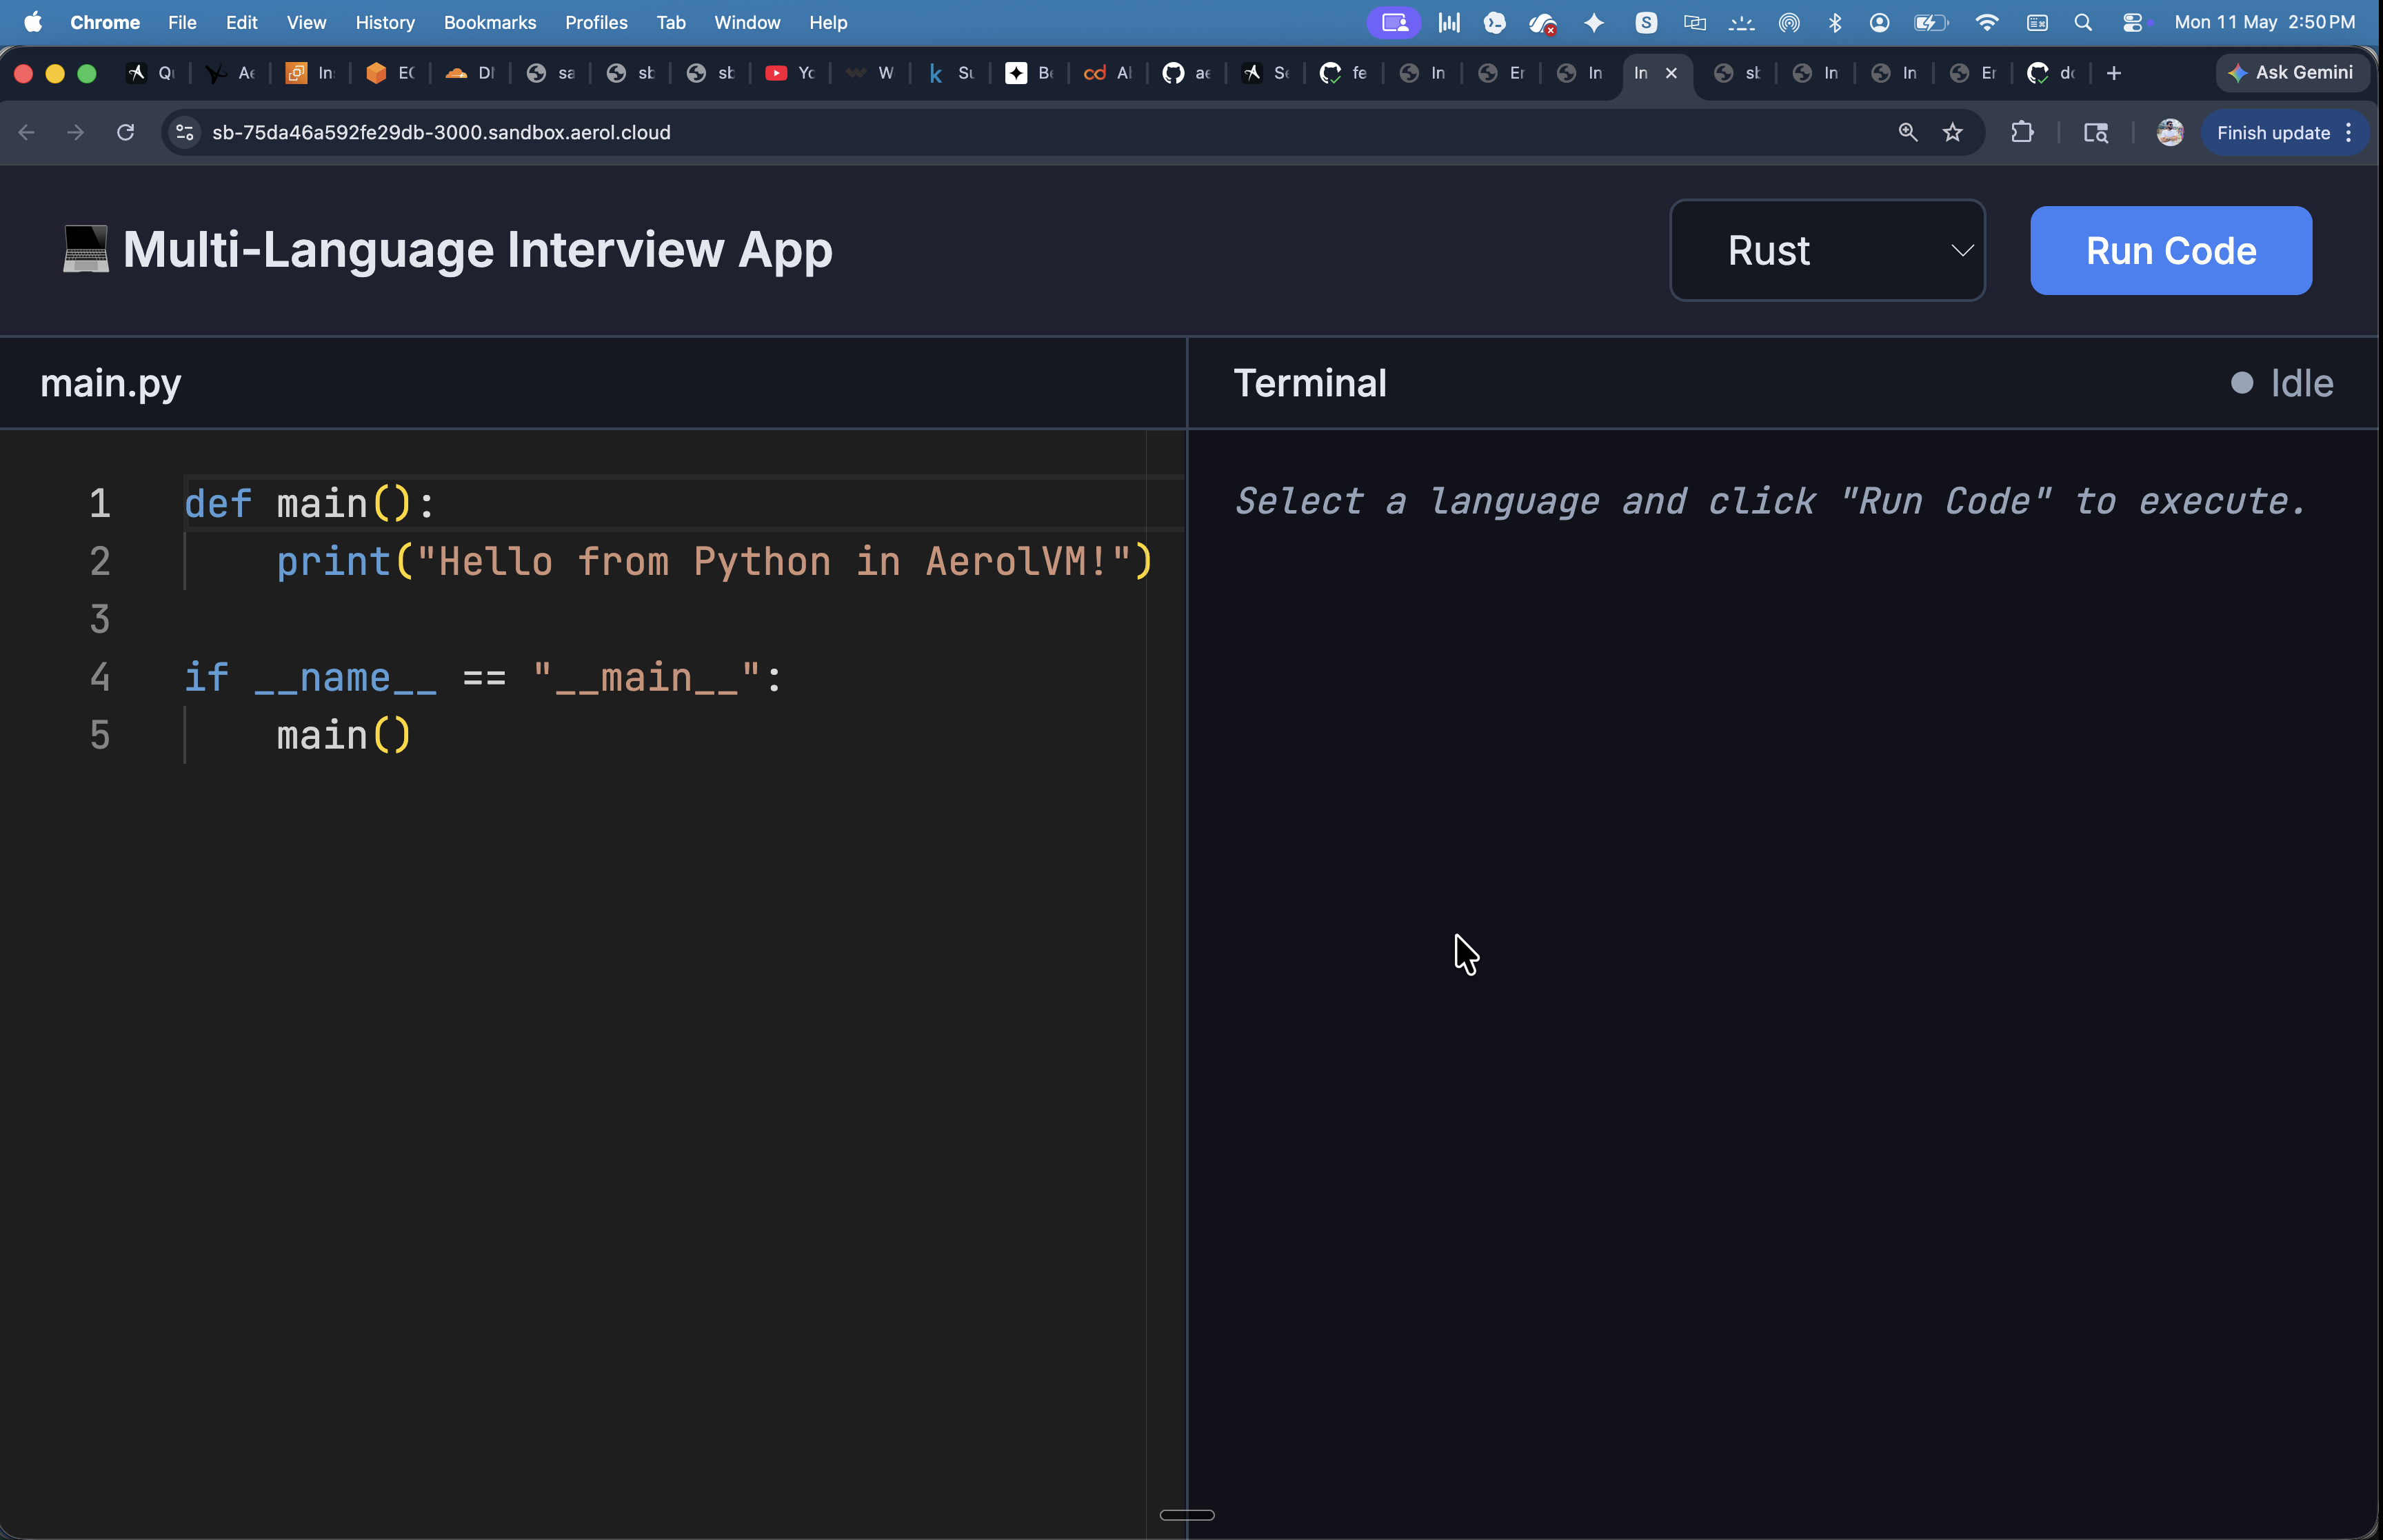Open a new browser tab
Image resolution: width=2383 pixels, height=1540 pixels.
[2113, 73]
